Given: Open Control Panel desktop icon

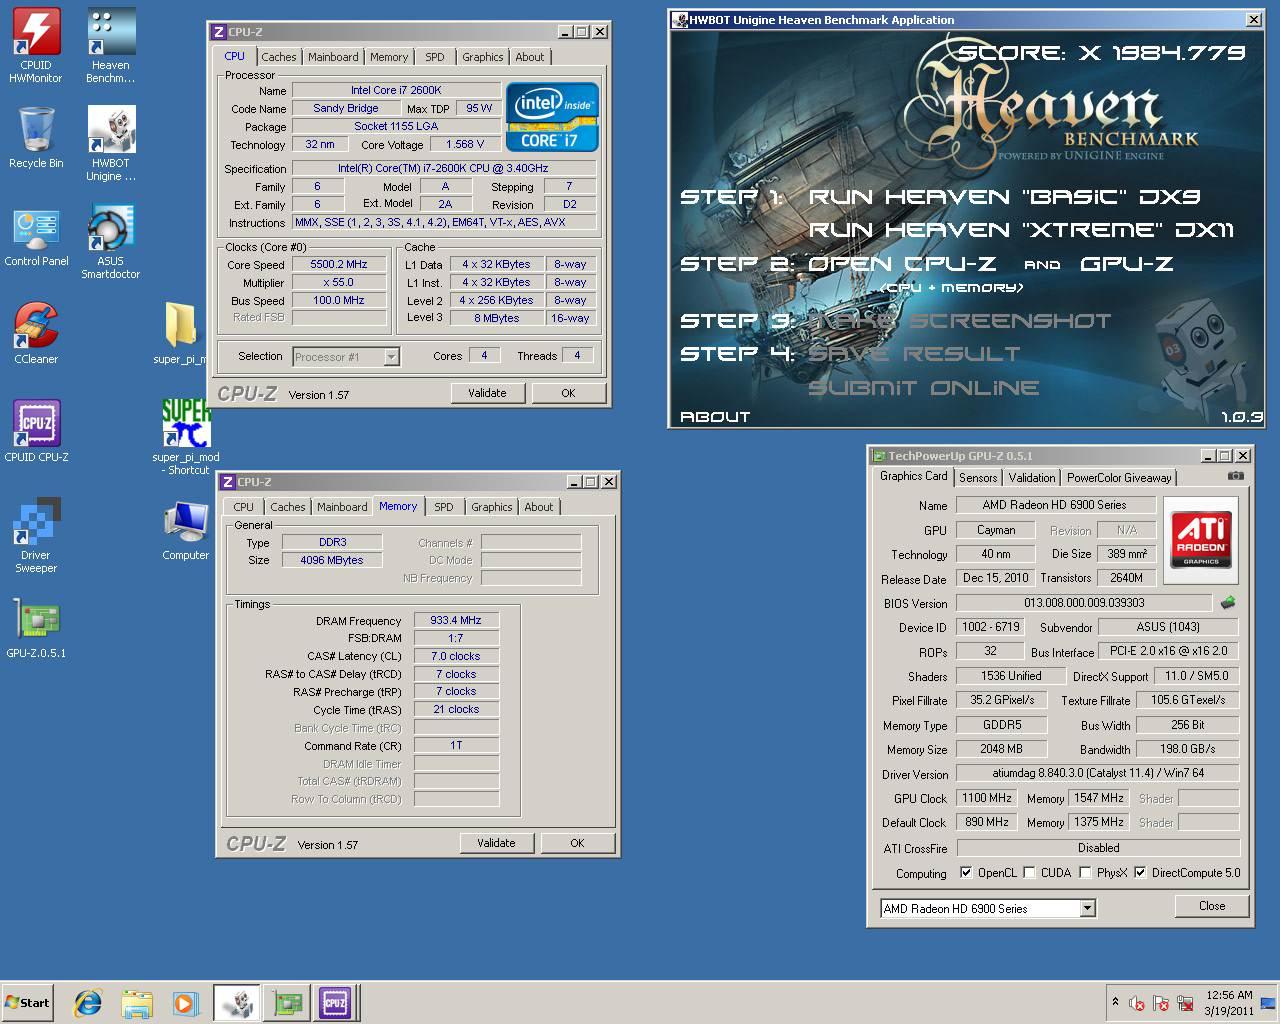Looking at the screenshot, I should point(36,235).
